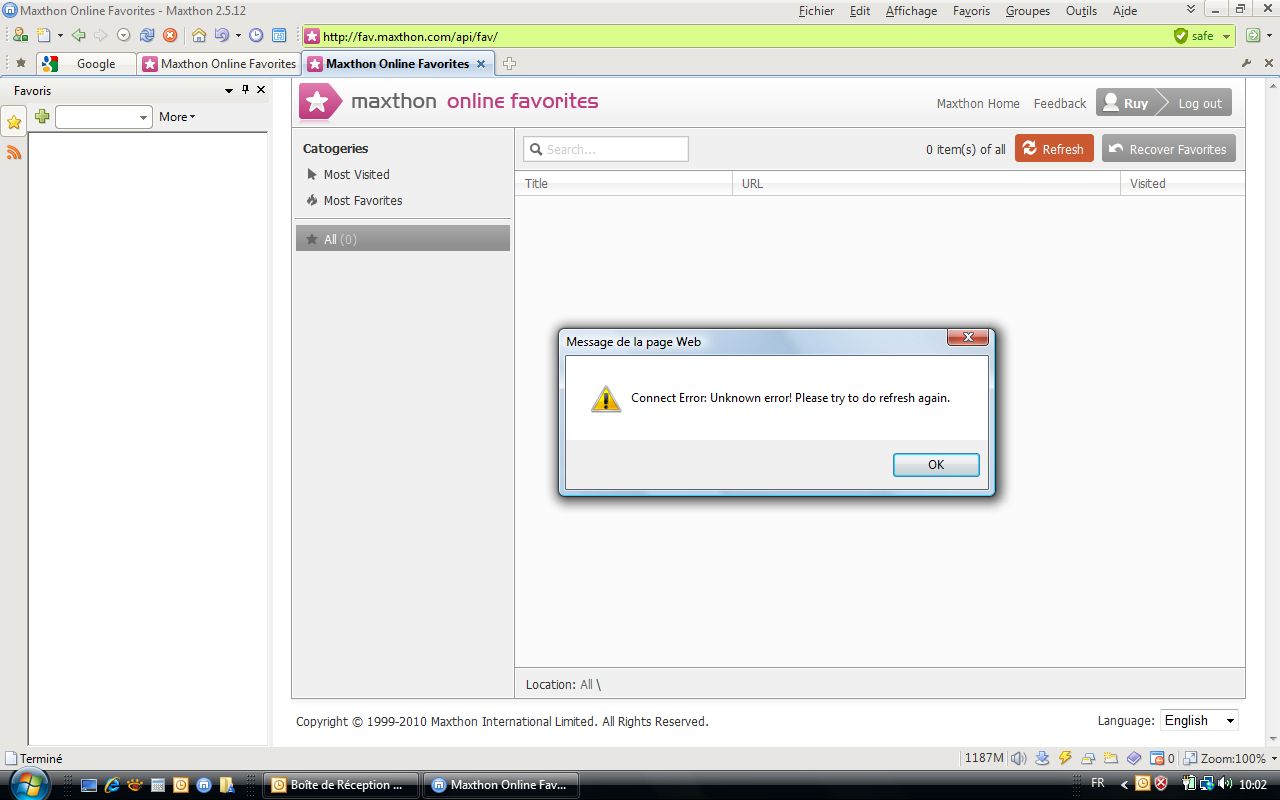Close the Favoris sidebar panel

pos(261,89)
